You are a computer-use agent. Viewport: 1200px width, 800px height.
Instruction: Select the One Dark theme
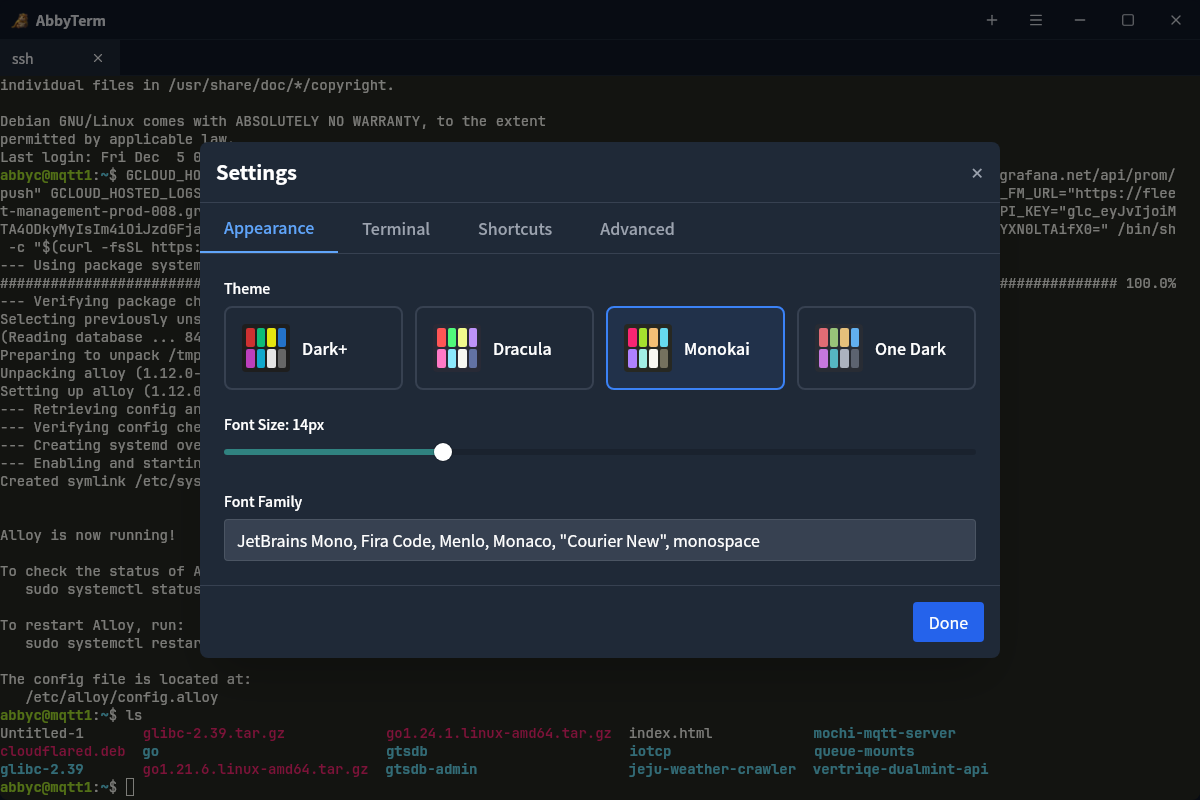pyautogui.click(x=886, y=348)
